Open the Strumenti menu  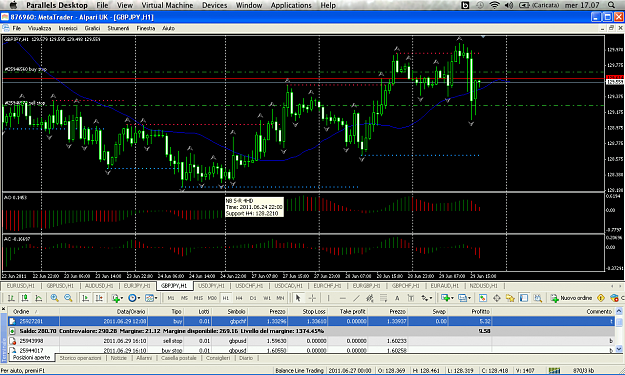coord(118,28)
